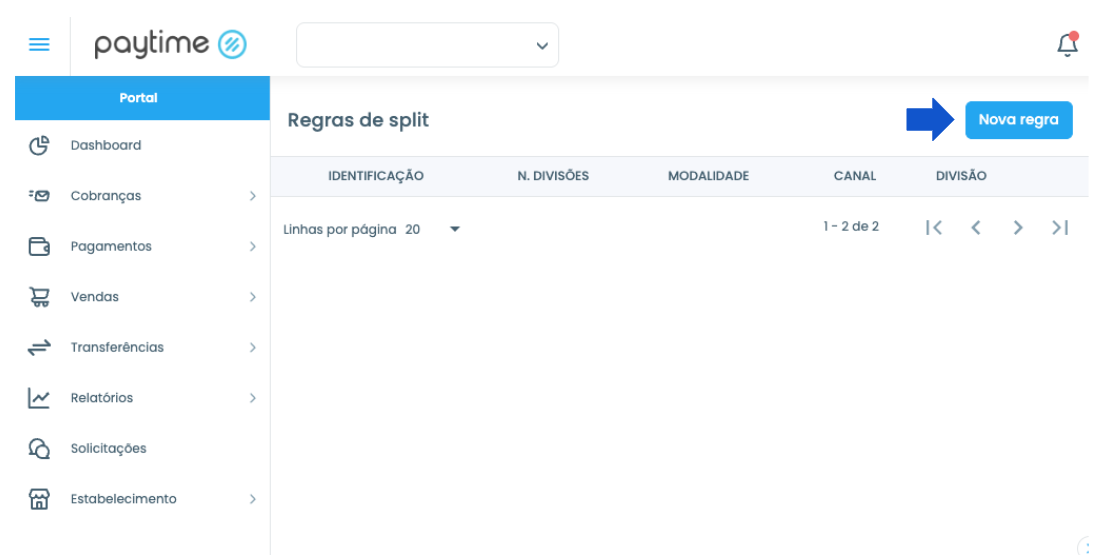Click the notification bell icon
Viewport: 1105px width, 555px height.
pyautogui.click(x=1068, y=44)
